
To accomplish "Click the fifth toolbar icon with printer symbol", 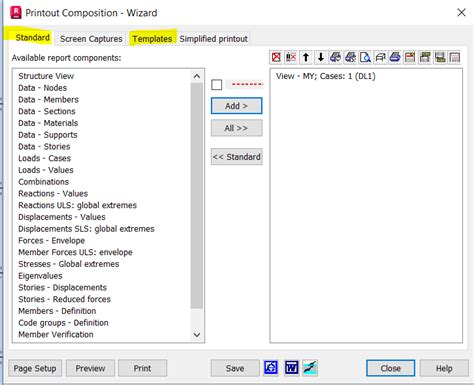I will (335, 57).
